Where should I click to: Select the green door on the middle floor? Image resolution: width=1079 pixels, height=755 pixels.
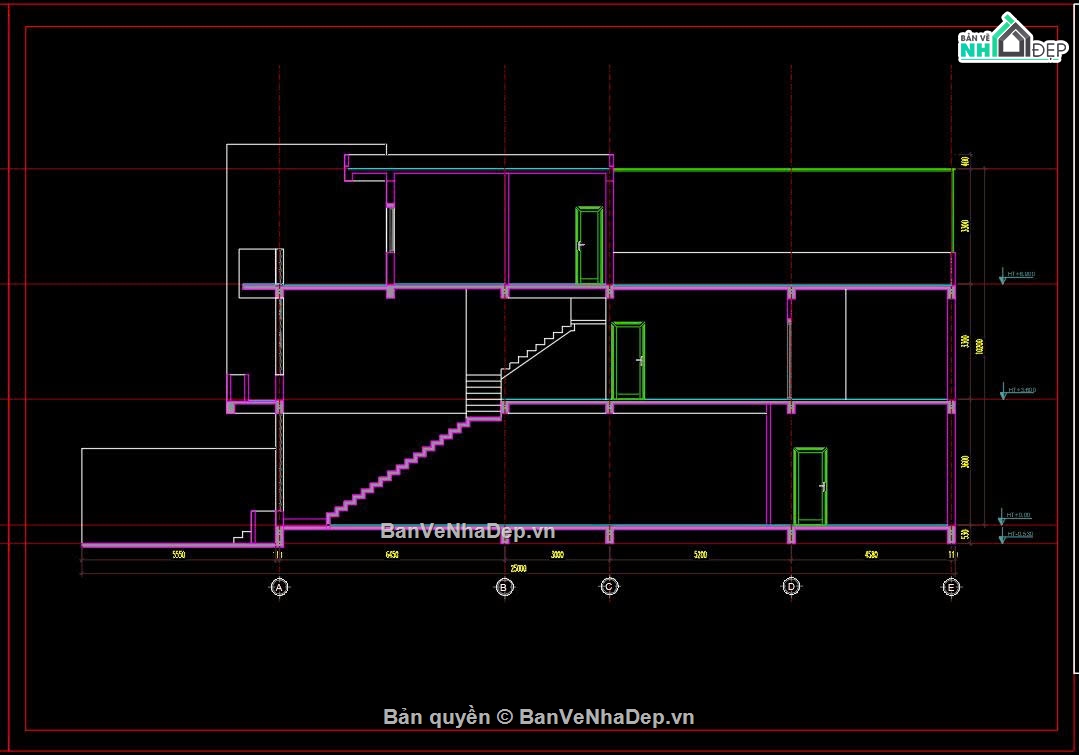[x=628, y=360]
